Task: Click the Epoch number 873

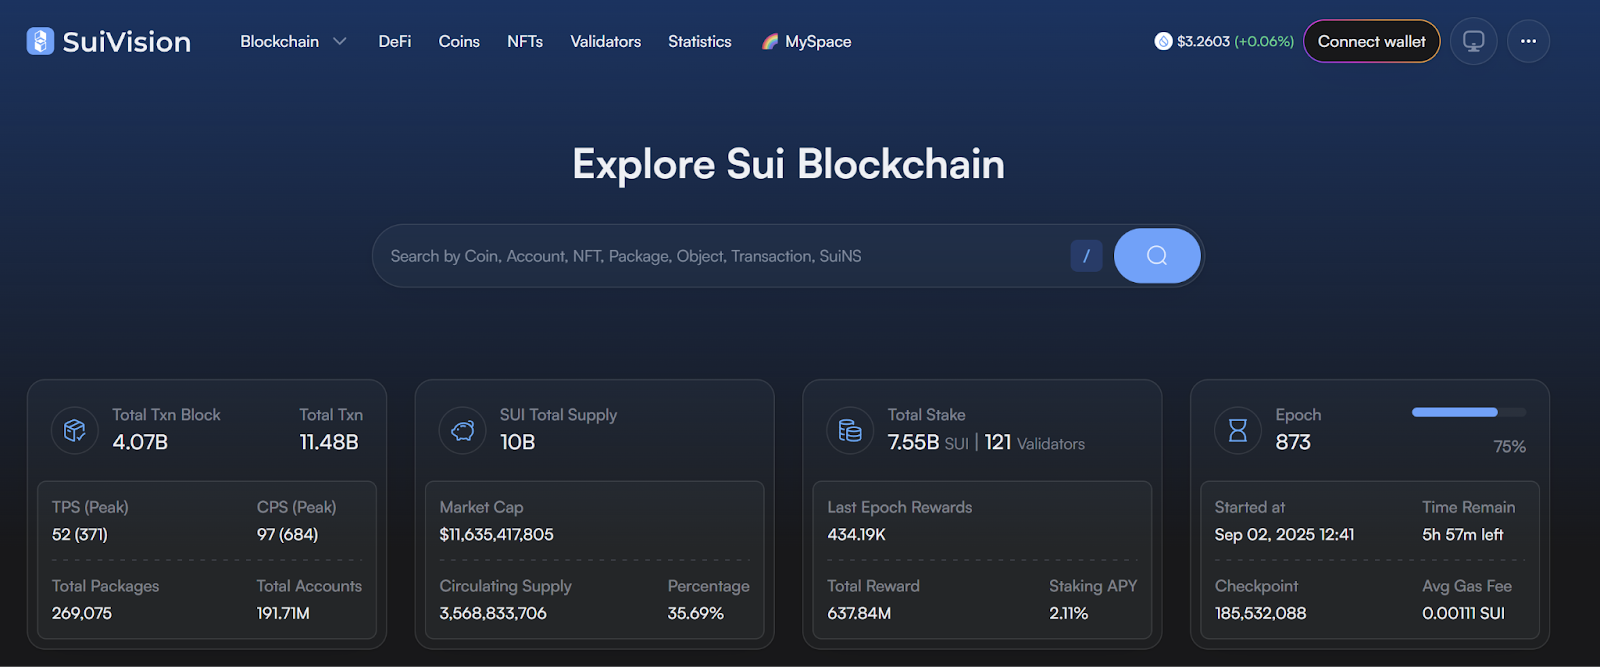Action: click(1293, 442)
